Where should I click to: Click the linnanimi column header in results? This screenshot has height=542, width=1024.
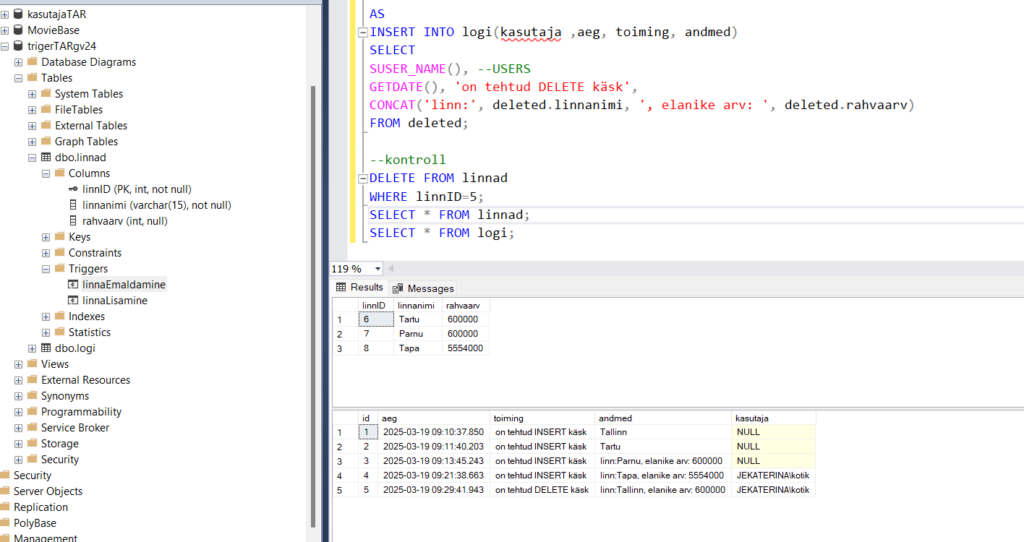click(418, 305)
